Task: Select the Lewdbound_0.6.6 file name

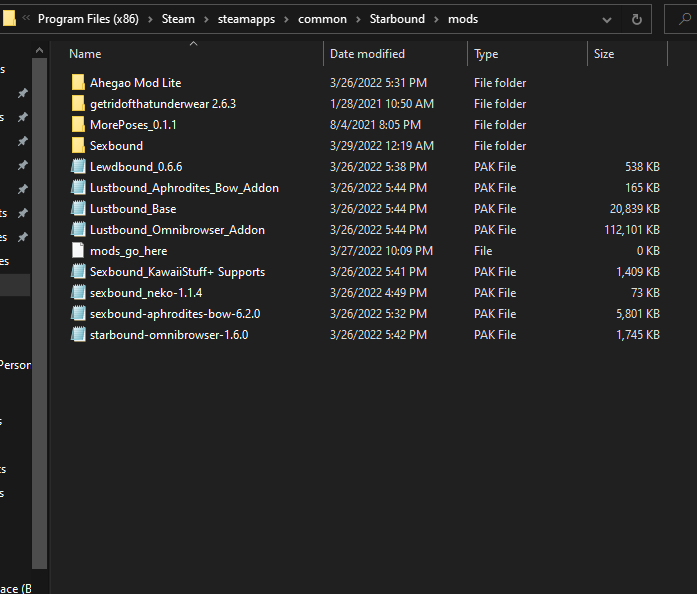Action: 136,166
